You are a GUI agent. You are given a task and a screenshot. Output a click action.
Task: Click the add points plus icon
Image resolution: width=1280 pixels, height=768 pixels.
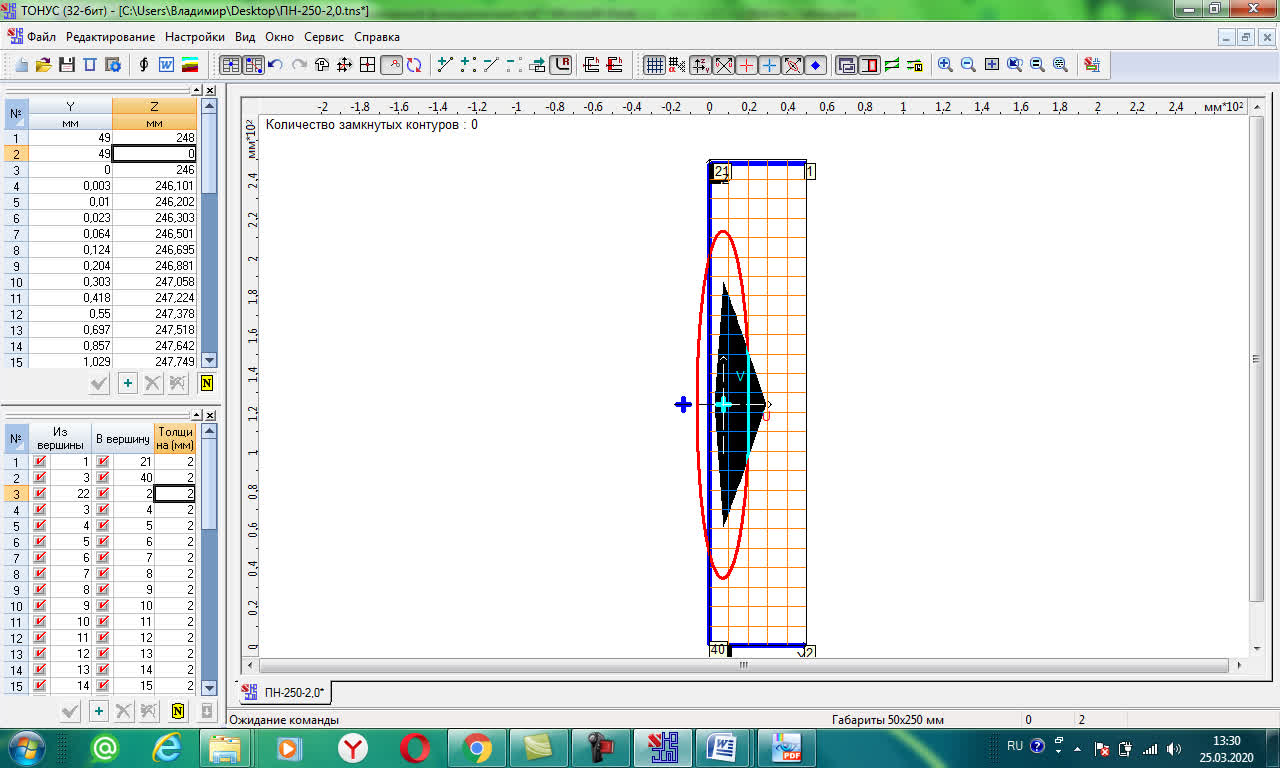tap(468, 65)
